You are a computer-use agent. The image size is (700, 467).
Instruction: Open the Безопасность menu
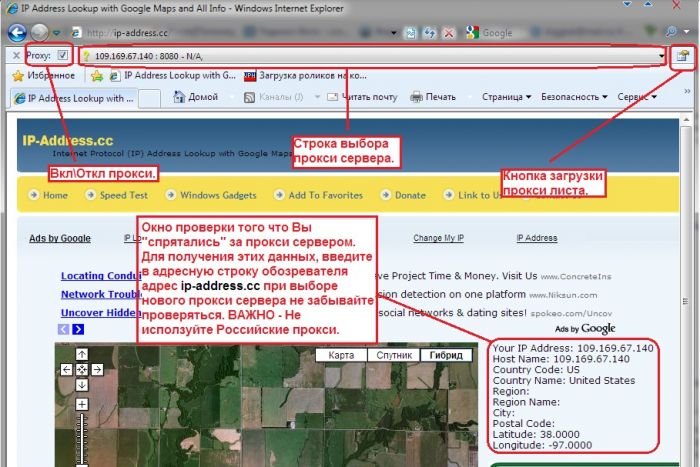574,97
